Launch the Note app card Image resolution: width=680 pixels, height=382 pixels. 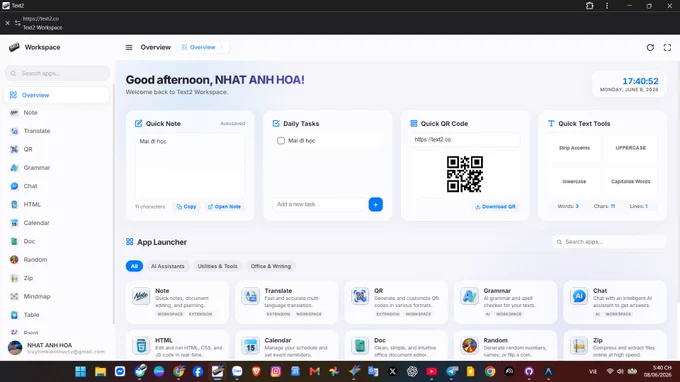point(177,302)
